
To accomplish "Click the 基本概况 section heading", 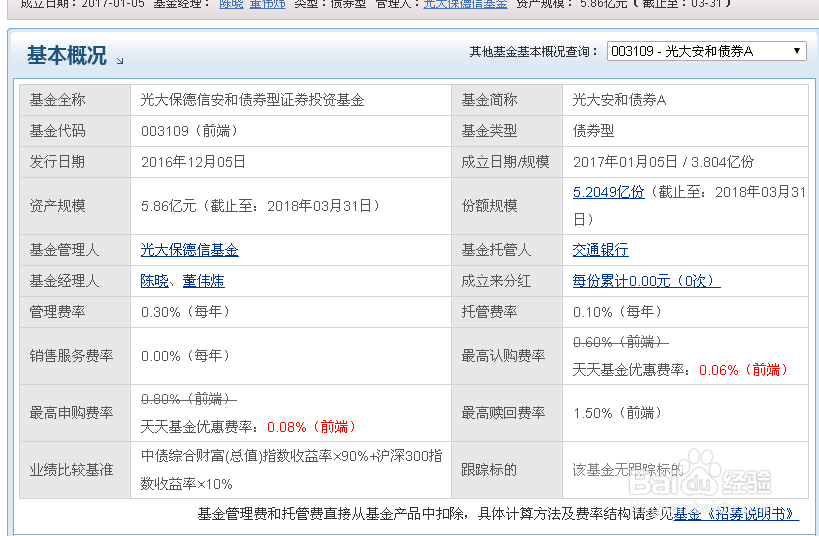I will click(66, 55).
